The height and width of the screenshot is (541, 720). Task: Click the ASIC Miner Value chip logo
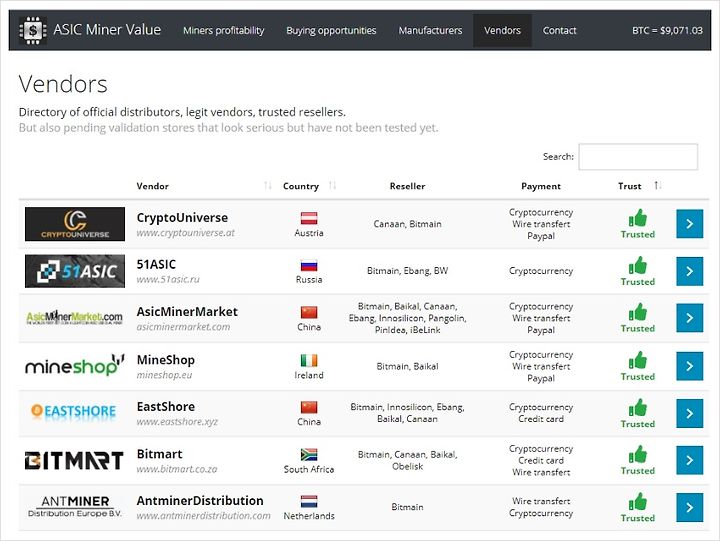click(33, 30)
